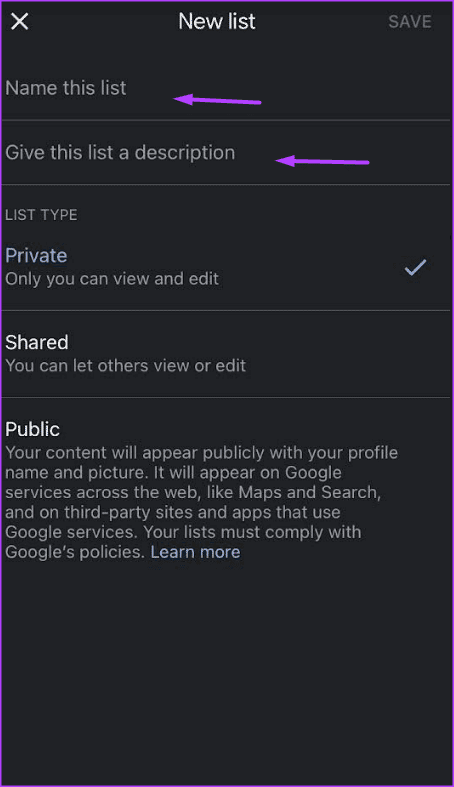454x787 pixels.
Task: Tap the SAVE button
Action: pyautogui.click(x=409, y=22)
